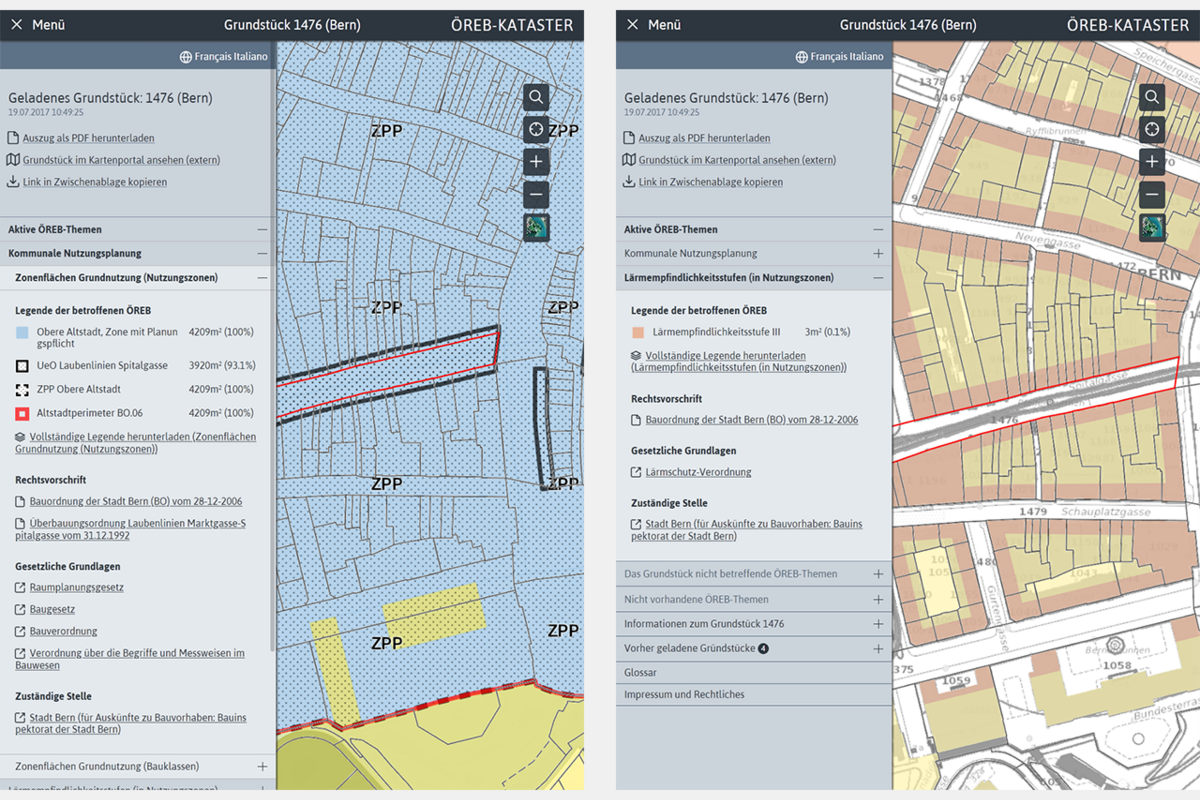The image size is (1200, 800).
Task: Click the locate target icon on the noise map
Action: (1152, 129)
